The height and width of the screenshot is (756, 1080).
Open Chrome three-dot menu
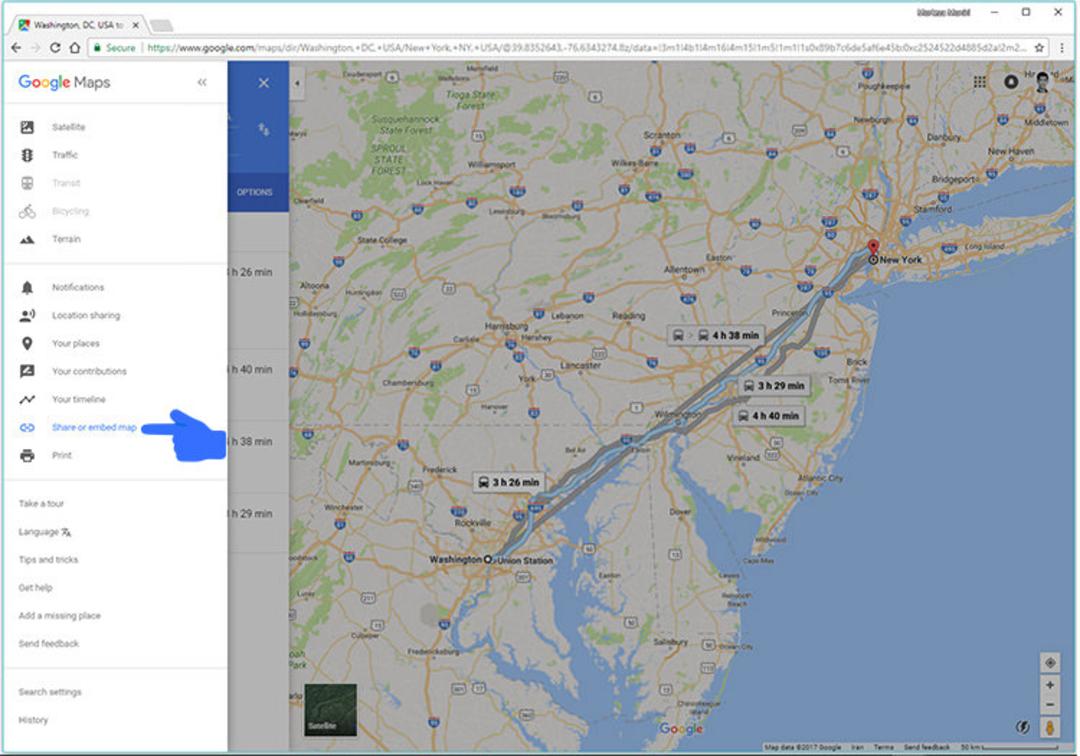coord(1061,48)
